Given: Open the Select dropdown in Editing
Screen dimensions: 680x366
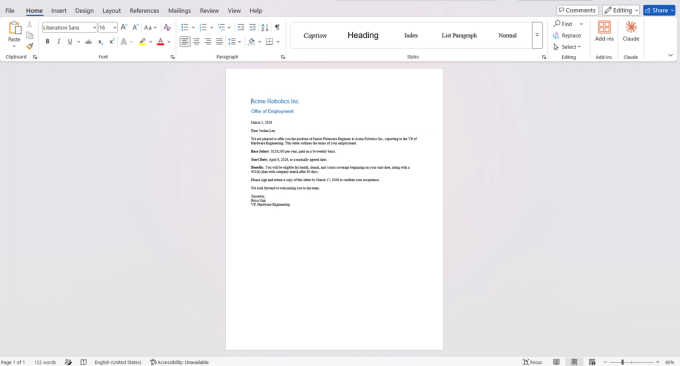Looking at the screenshot, I should [x=567, y=47].
